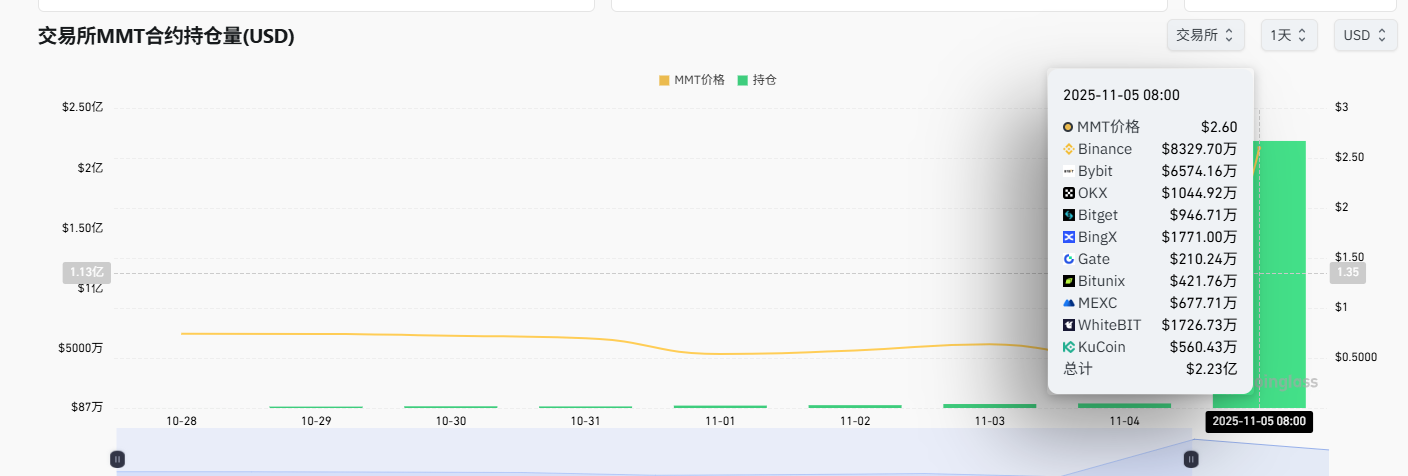Click the left range slider handle

(117, 459)
